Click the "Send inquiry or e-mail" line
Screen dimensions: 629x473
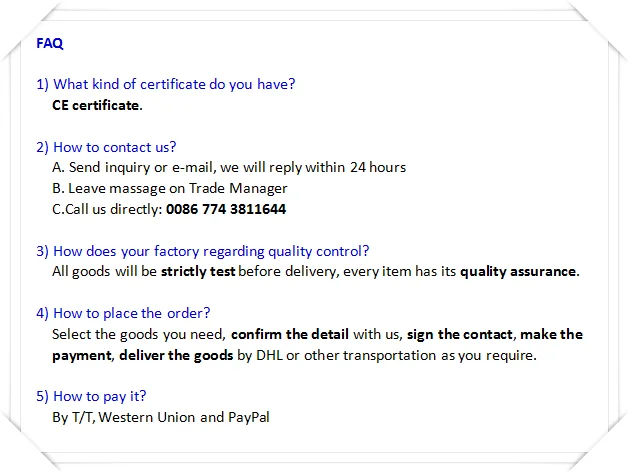click(132, 168)
